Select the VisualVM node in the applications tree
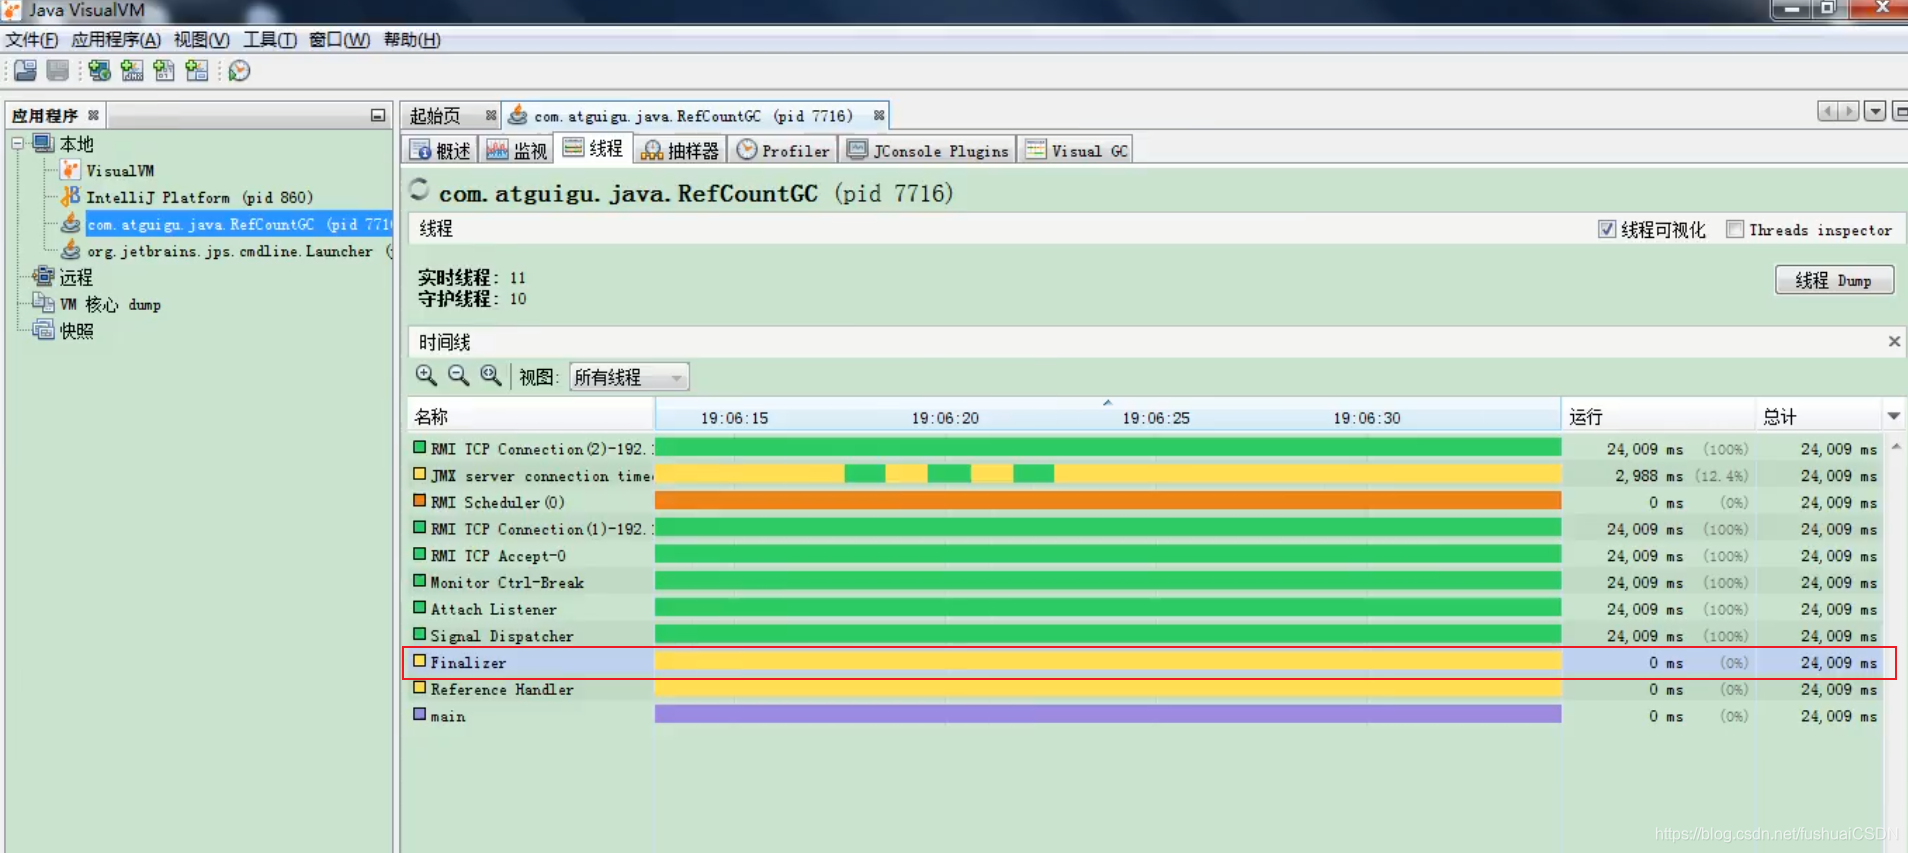 tap(120, 171)
